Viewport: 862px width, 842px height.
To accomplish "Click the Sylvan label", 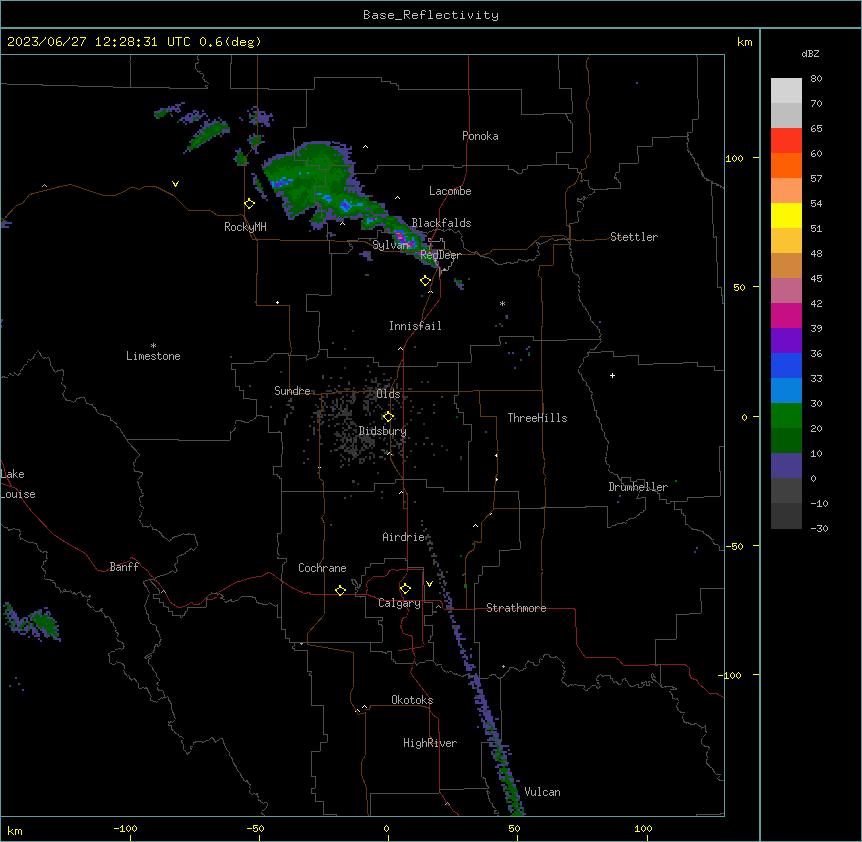I will (x=391, y=245).
